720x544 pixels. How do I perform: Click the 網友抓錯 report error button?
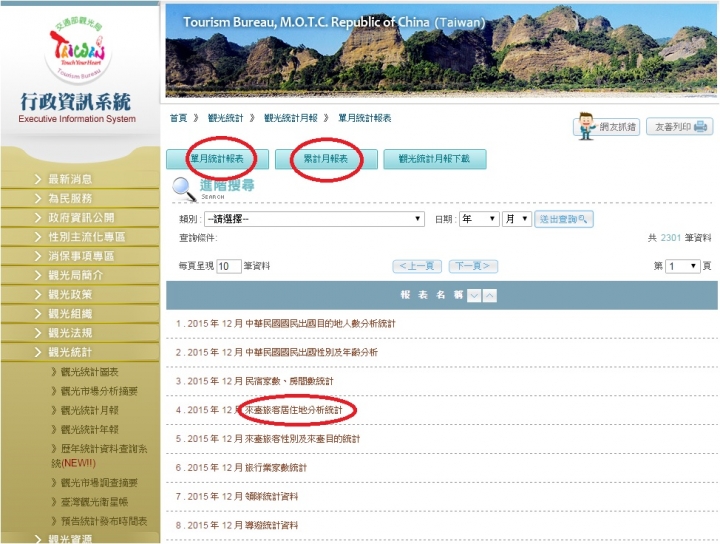coord(607,126)
